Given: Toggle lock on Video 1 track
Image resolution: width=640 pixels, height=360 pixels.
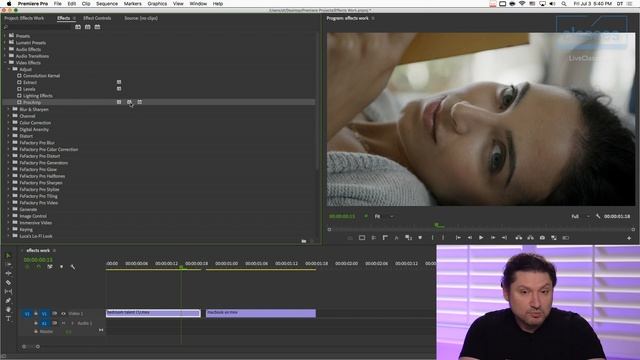Looking at the screenshot, I should tap(36, 314).
